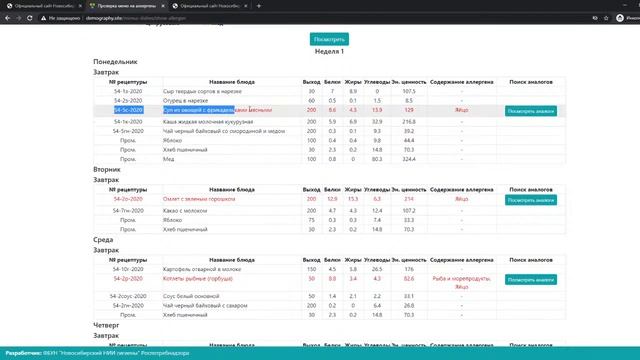This screenshot has width=640, height=360.
Task: Select dish 'Огурец в нарезке'
Action: [185, 100]
